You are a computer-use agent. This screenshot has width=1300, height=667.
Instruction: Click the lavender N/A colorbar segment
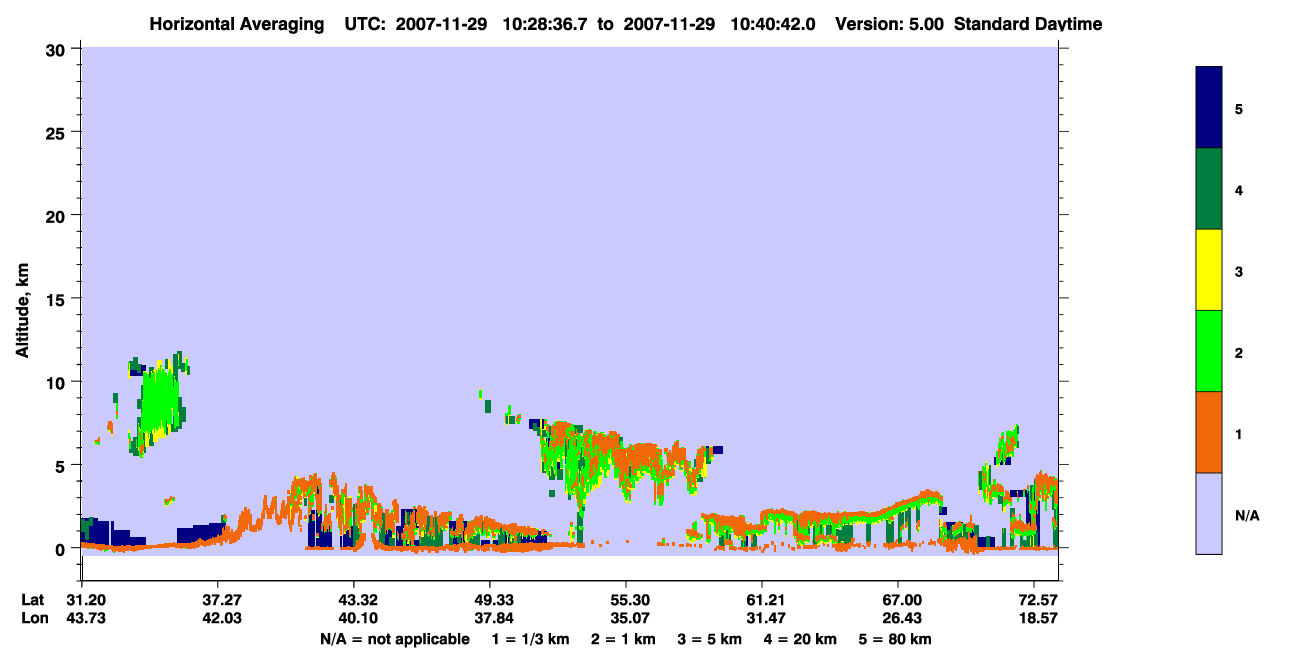pyautogui.click(x=1209, y=513)
